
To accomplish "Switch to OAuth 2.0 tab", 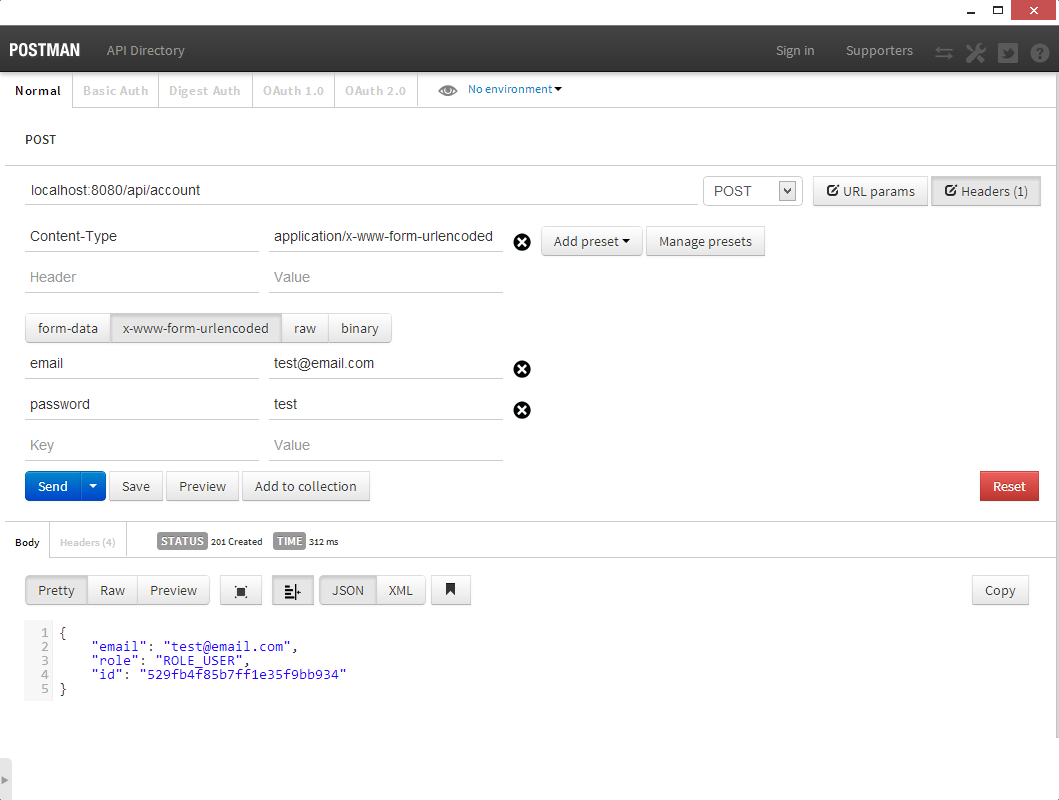I will click(x=376, y=90).
